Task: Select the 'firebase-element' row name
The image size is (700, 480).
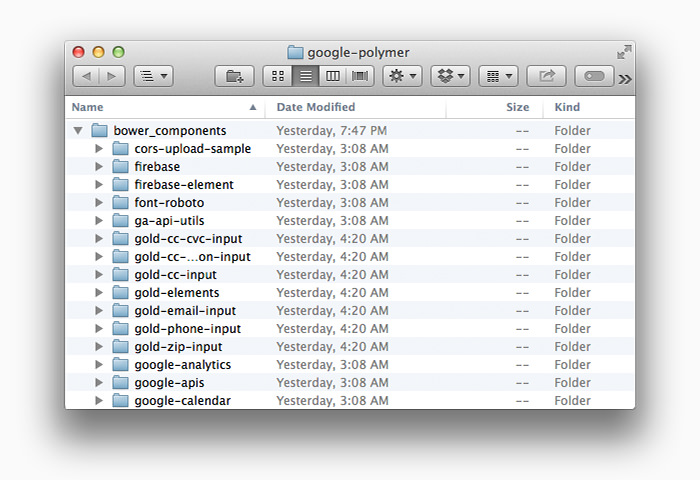Action: (184, 184)
